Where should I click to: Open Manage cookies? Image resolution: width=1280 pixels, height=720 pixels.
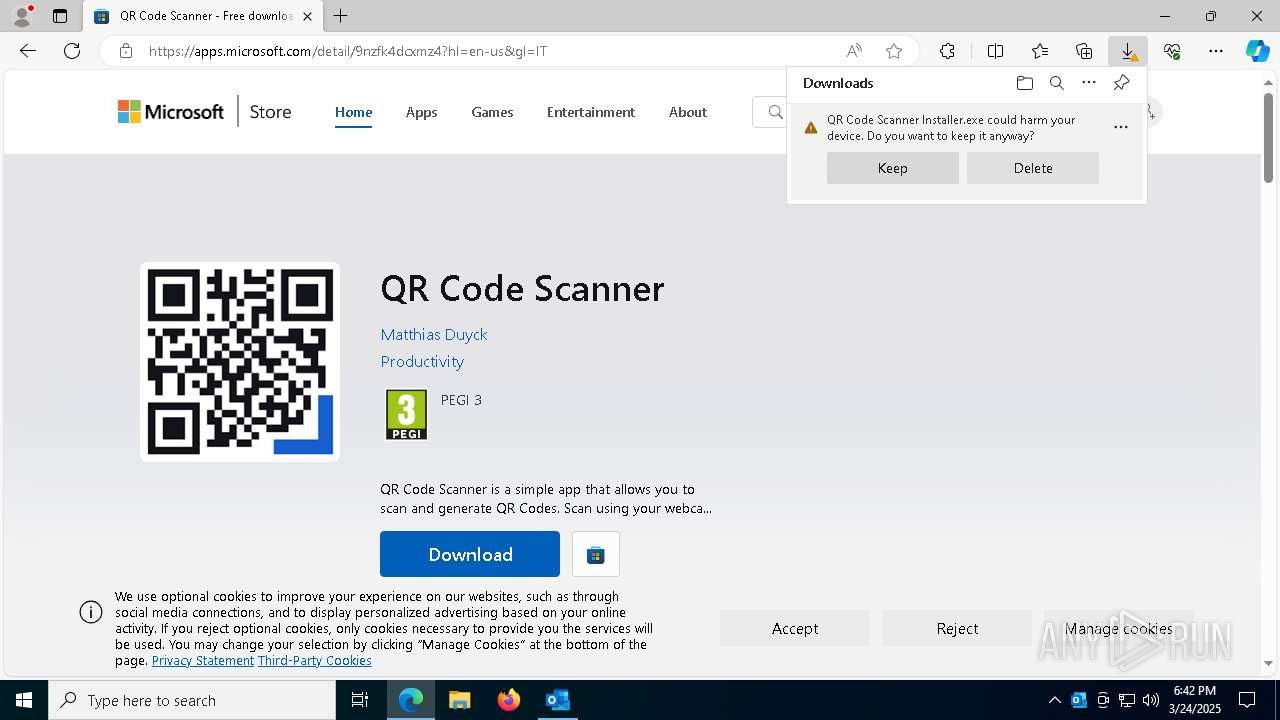click(x=1119, y=628)
